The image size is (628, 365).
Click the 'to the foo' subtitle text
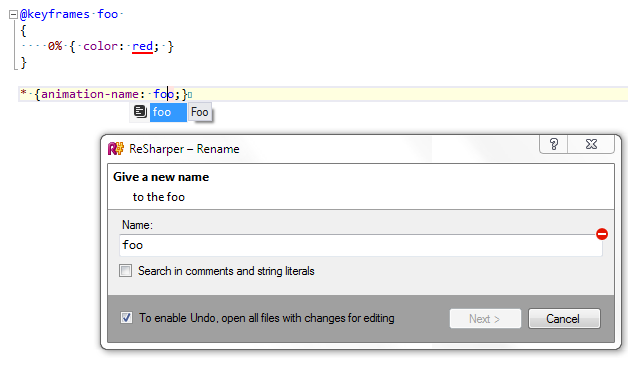159,197
